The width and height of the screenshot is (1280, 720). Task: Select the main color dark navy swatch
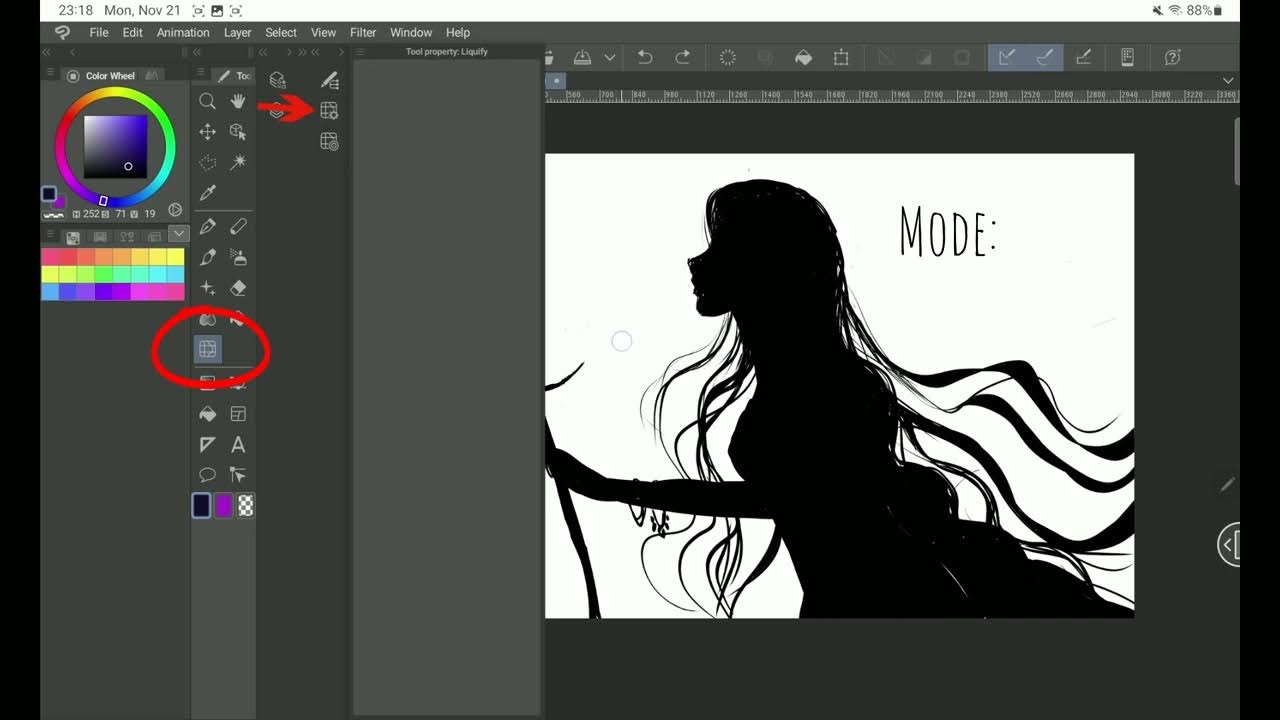(201, 506)
